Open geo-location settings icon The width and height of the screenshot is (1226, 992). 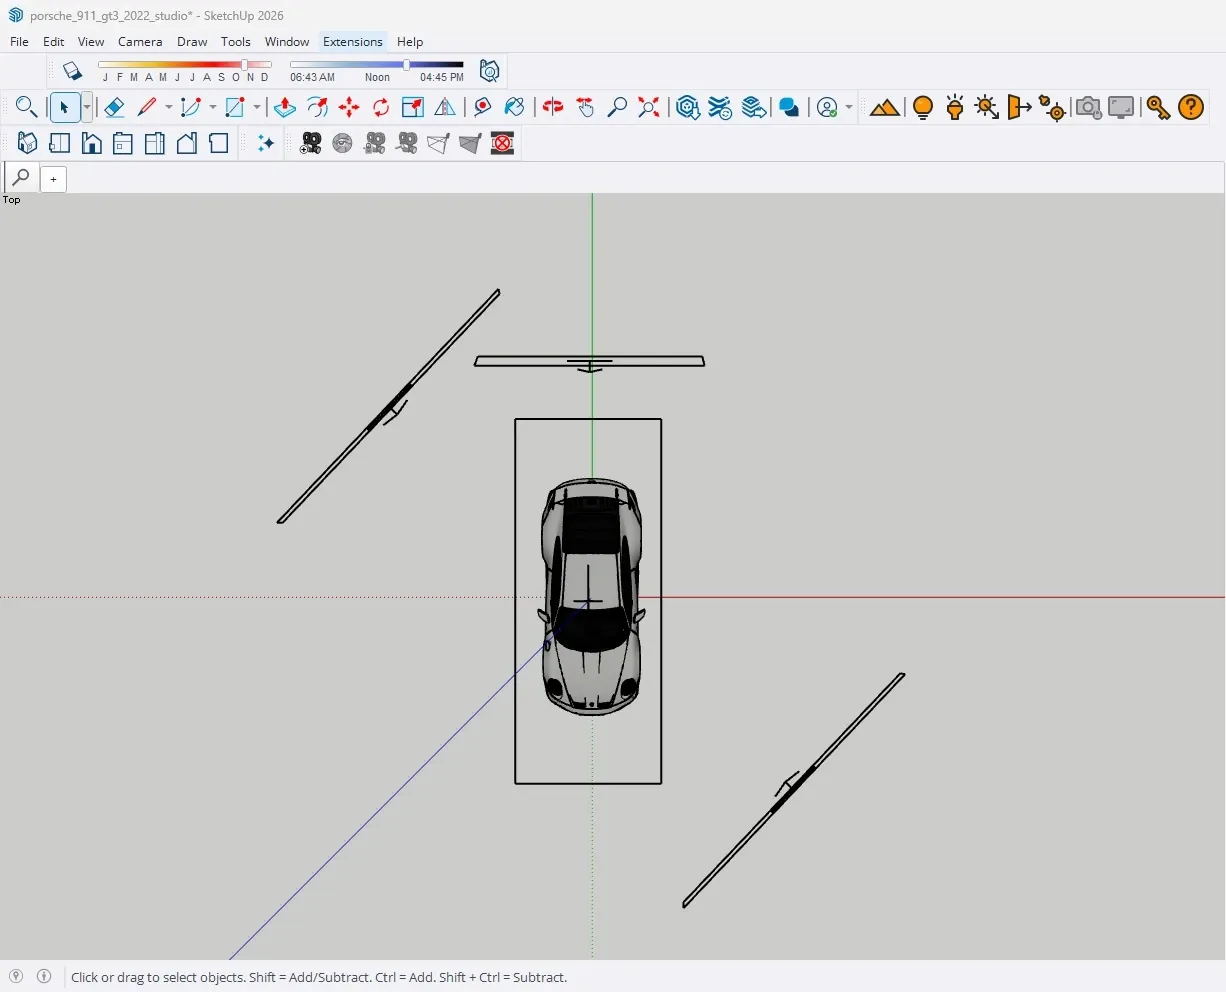pyautogui.click(x=489, y=71)
